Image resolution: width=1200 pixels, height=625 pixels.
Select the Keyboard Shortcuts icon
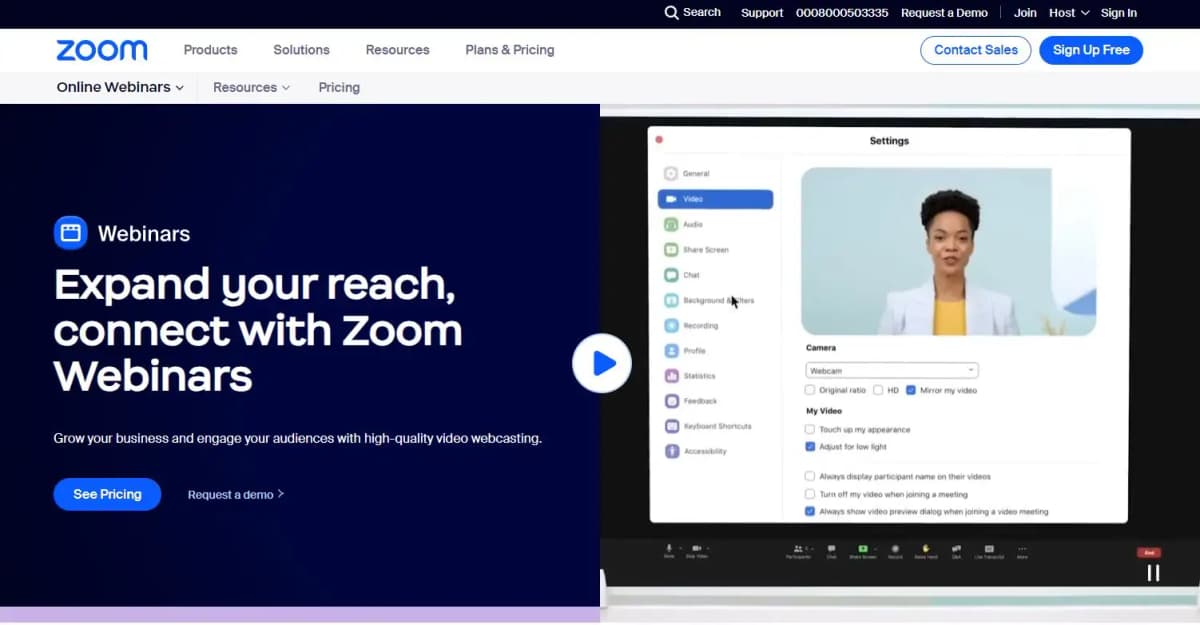[671, 426]
